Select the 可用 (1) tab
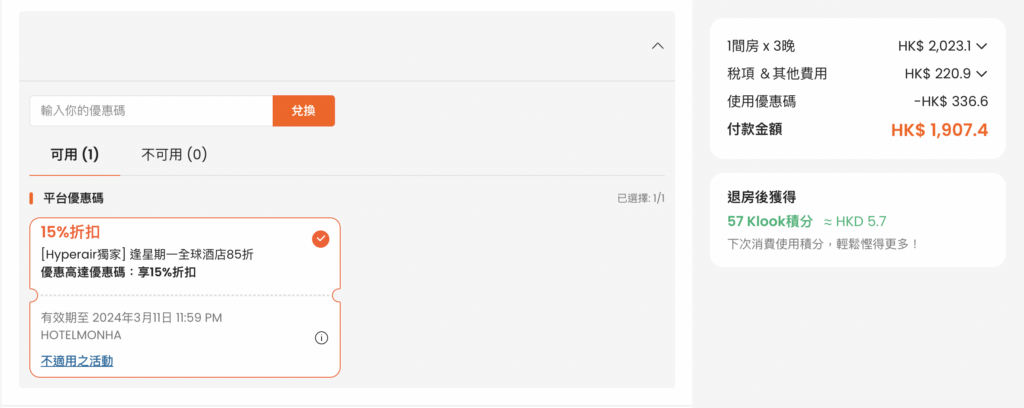 coord(74,155)
